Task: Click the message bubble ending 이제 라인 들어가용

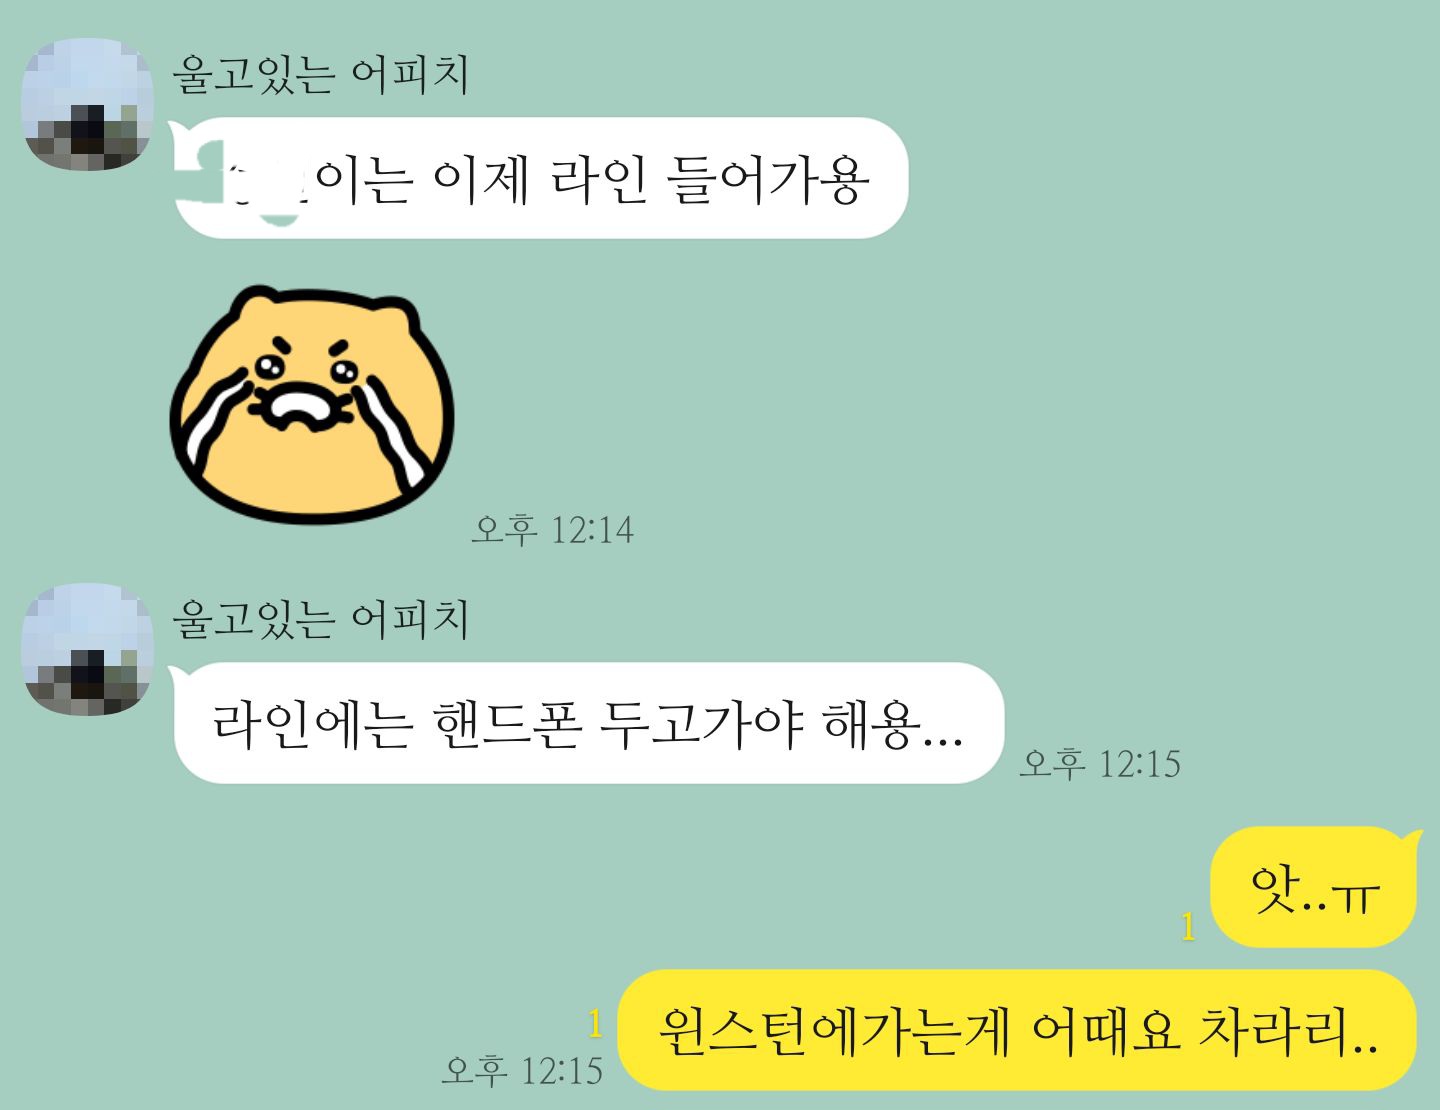Action: [x=540, y=178]
